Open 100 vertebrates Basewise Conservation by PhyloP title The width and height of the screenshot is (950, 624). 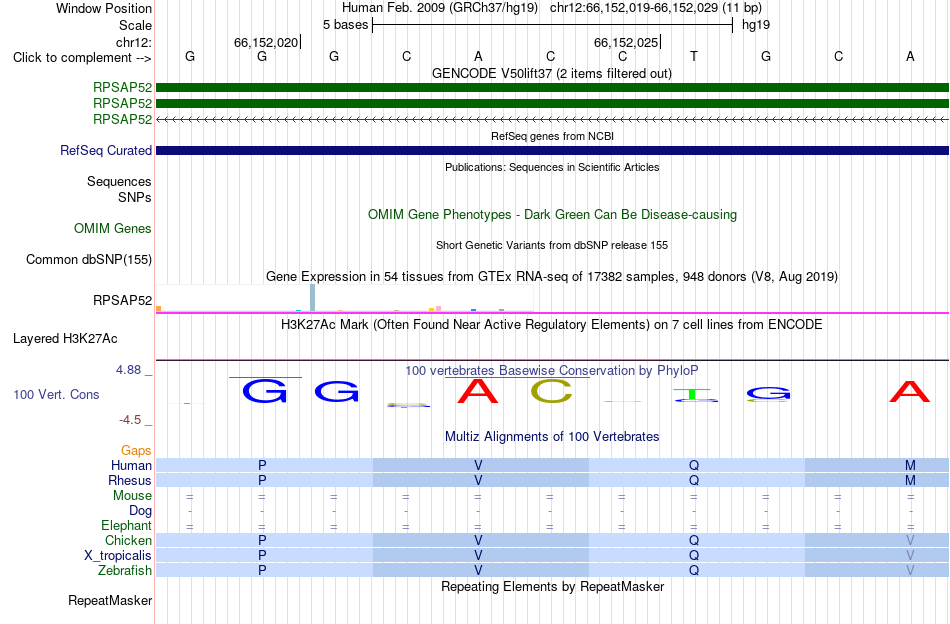552,370
